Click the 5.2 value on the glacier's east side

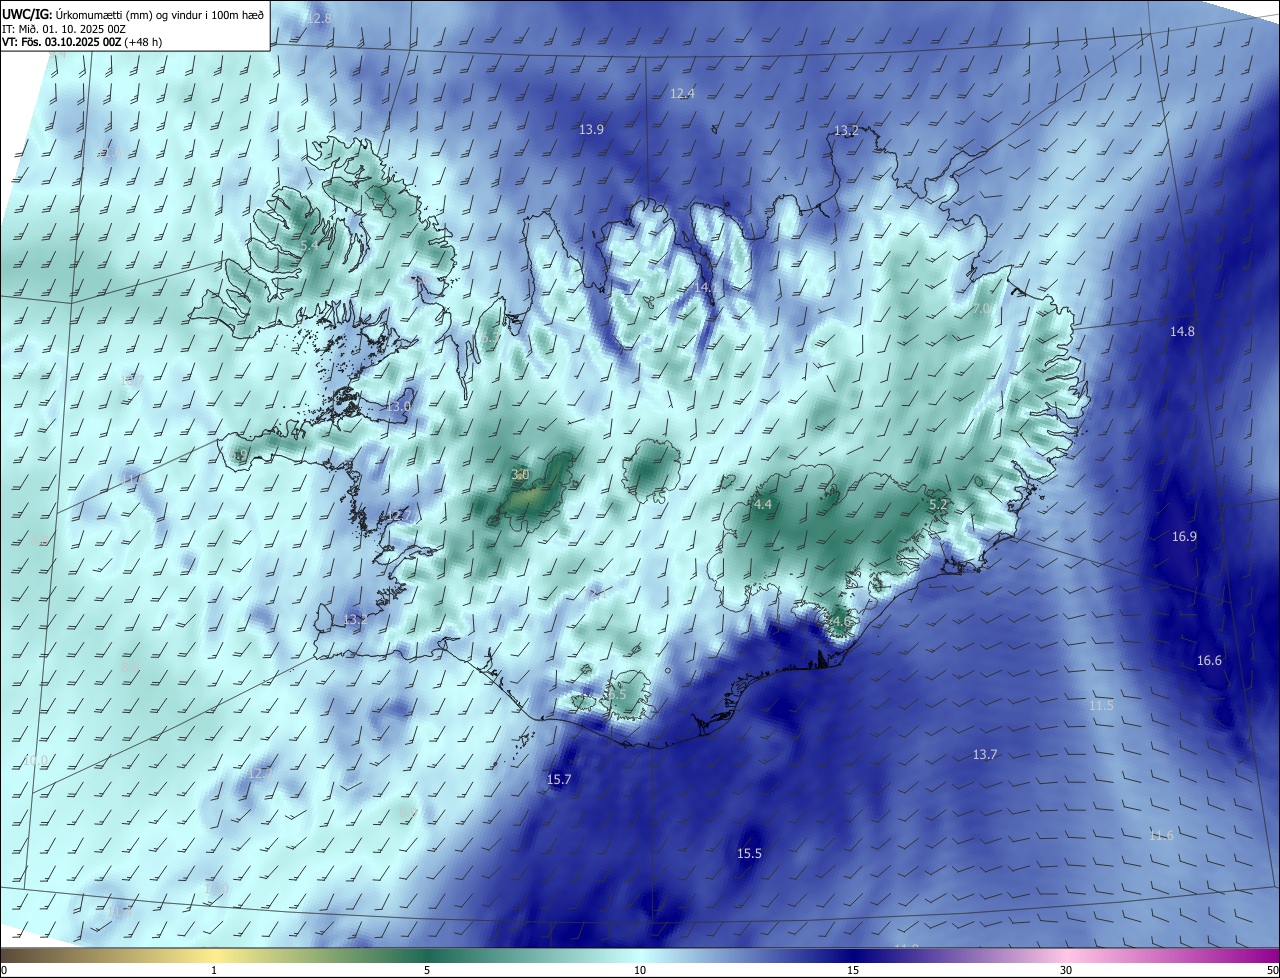tap(938, 506)
